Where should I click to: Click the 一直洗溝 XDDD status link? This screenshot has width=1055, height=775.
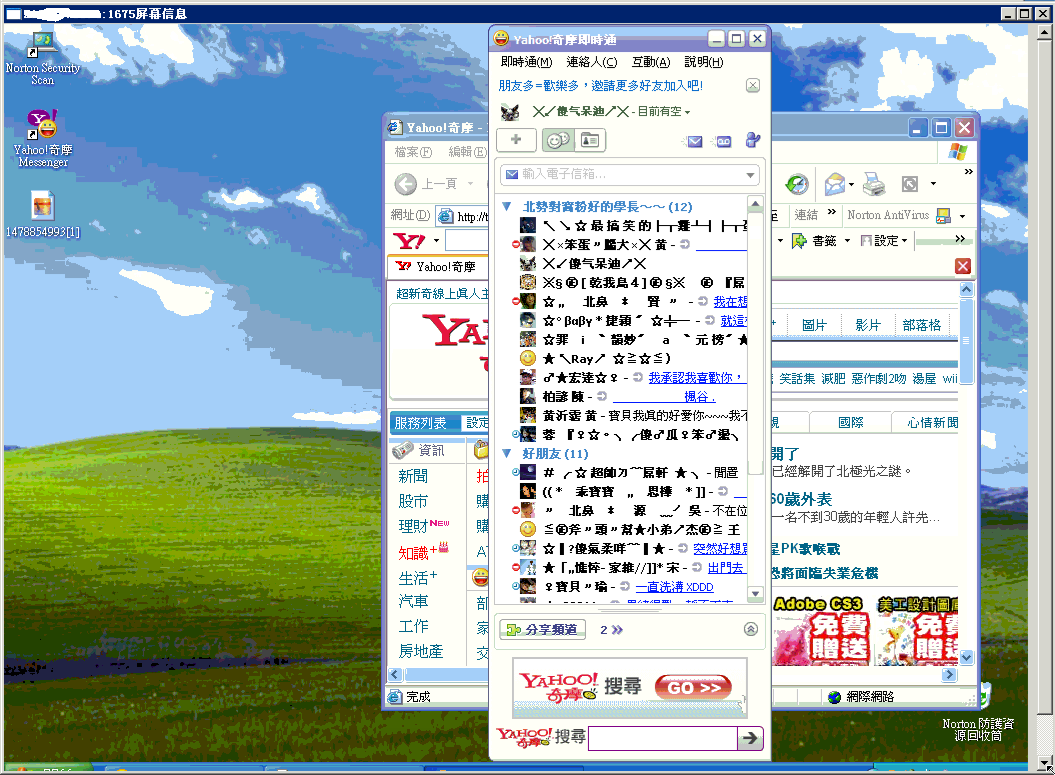pos(675,587)
